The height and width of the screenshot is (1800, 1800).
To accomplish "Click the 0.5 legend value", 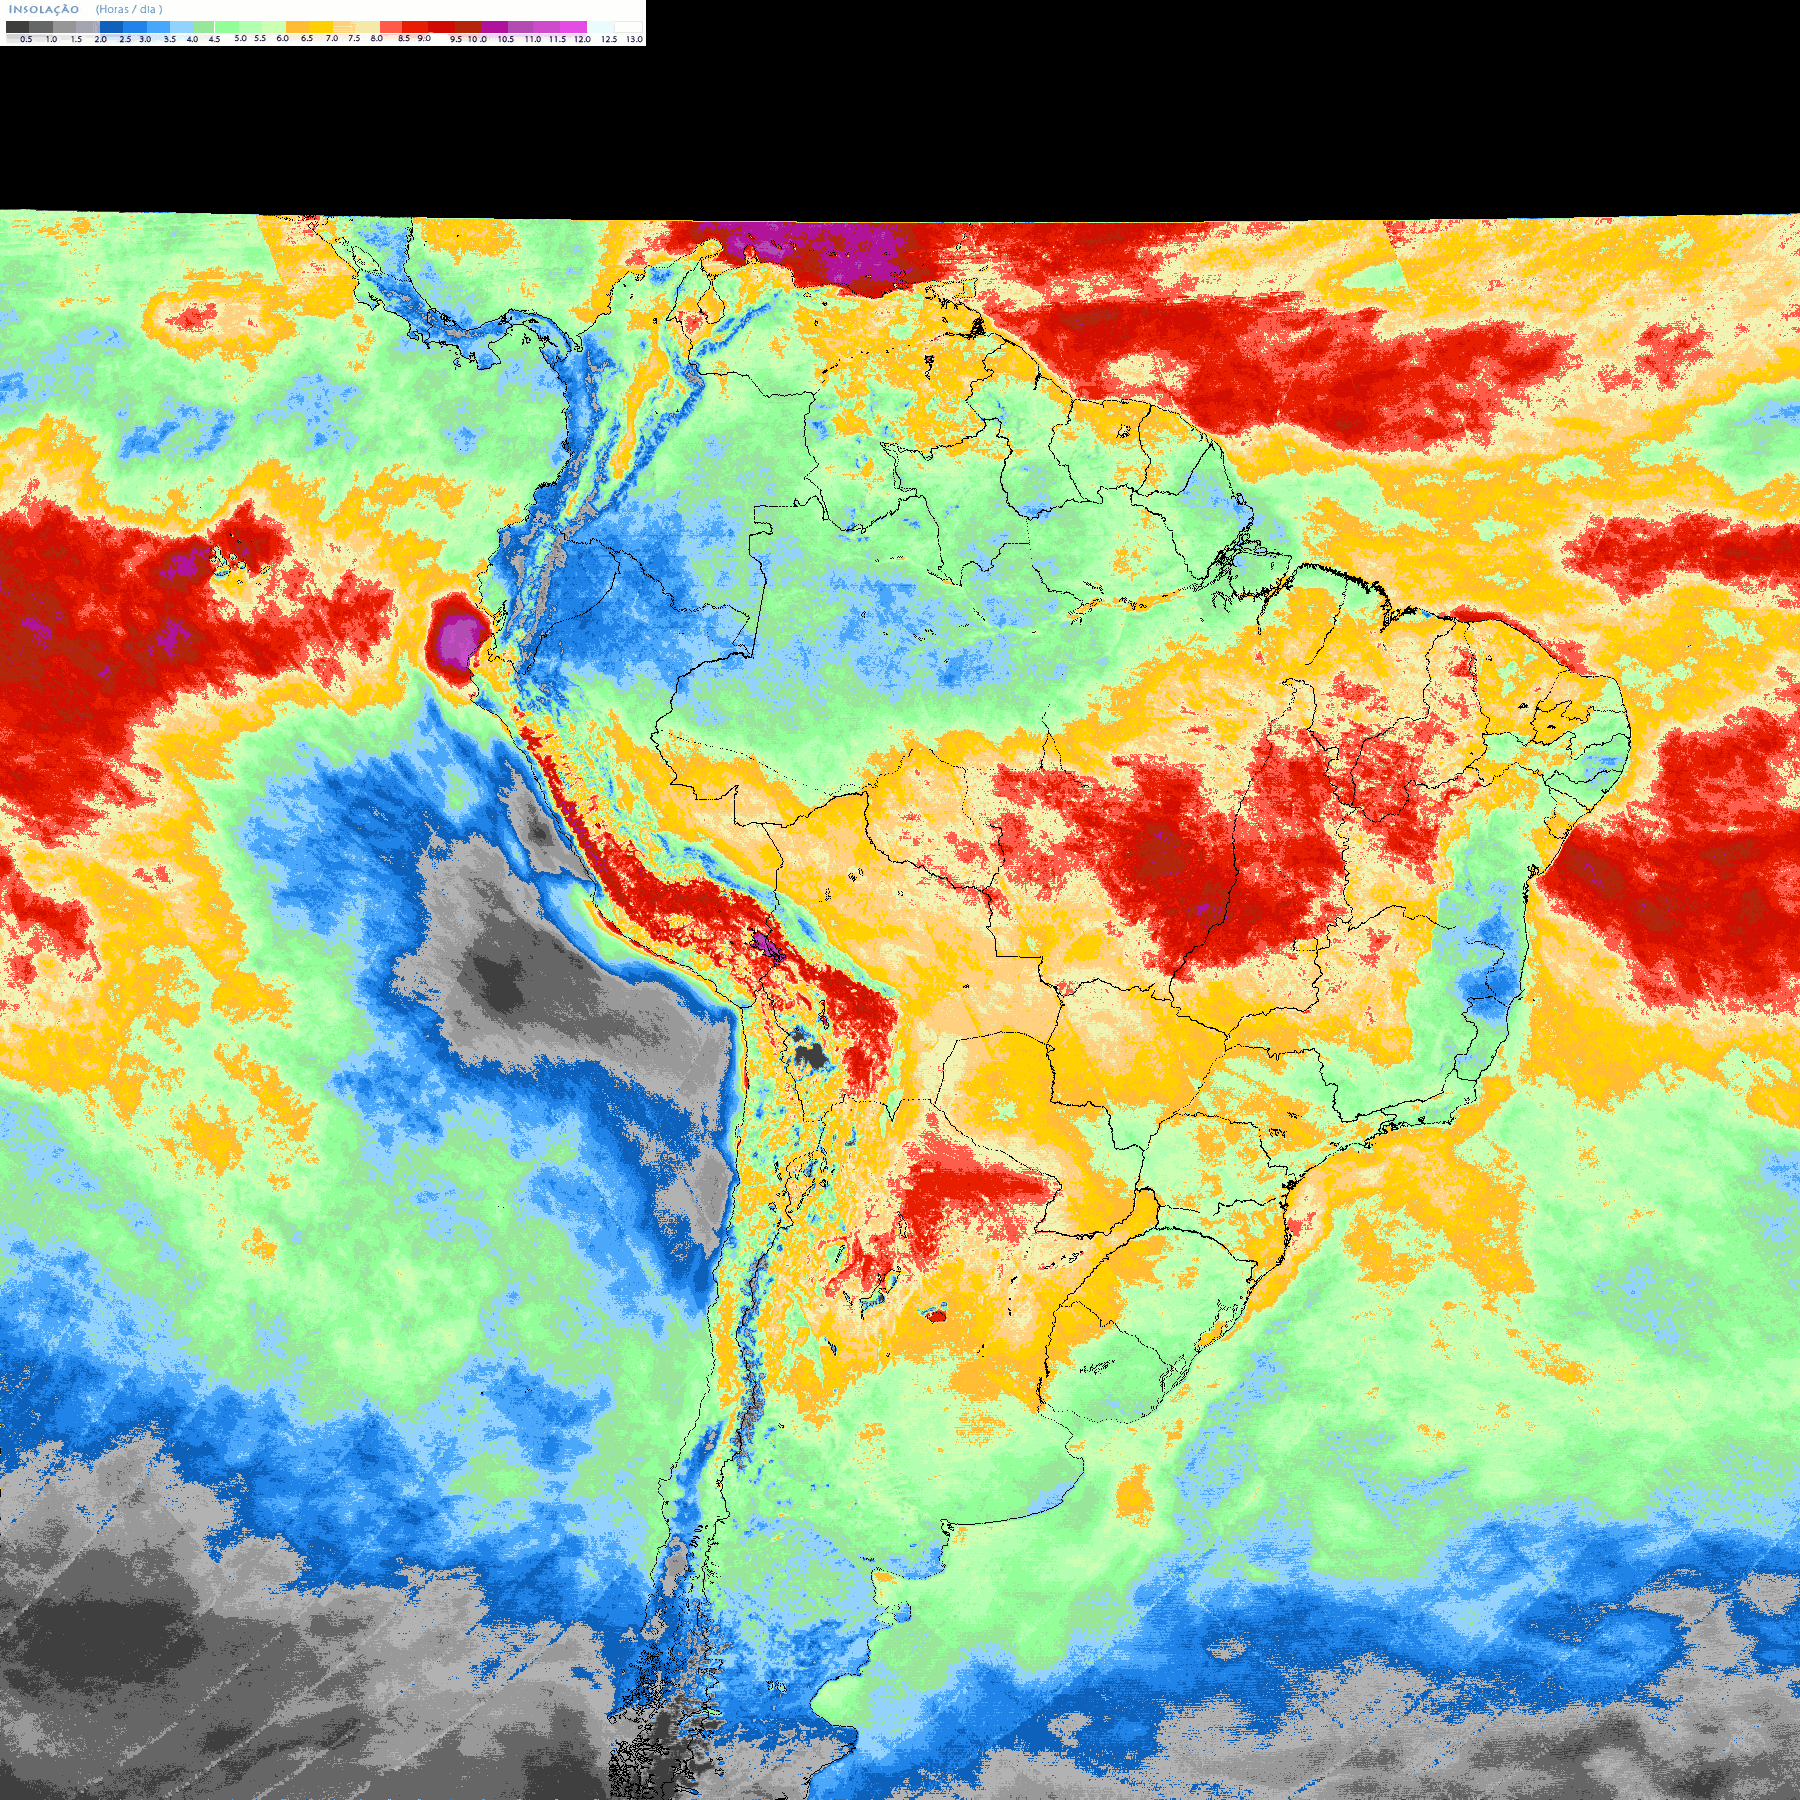I will (x=26, y=39).
